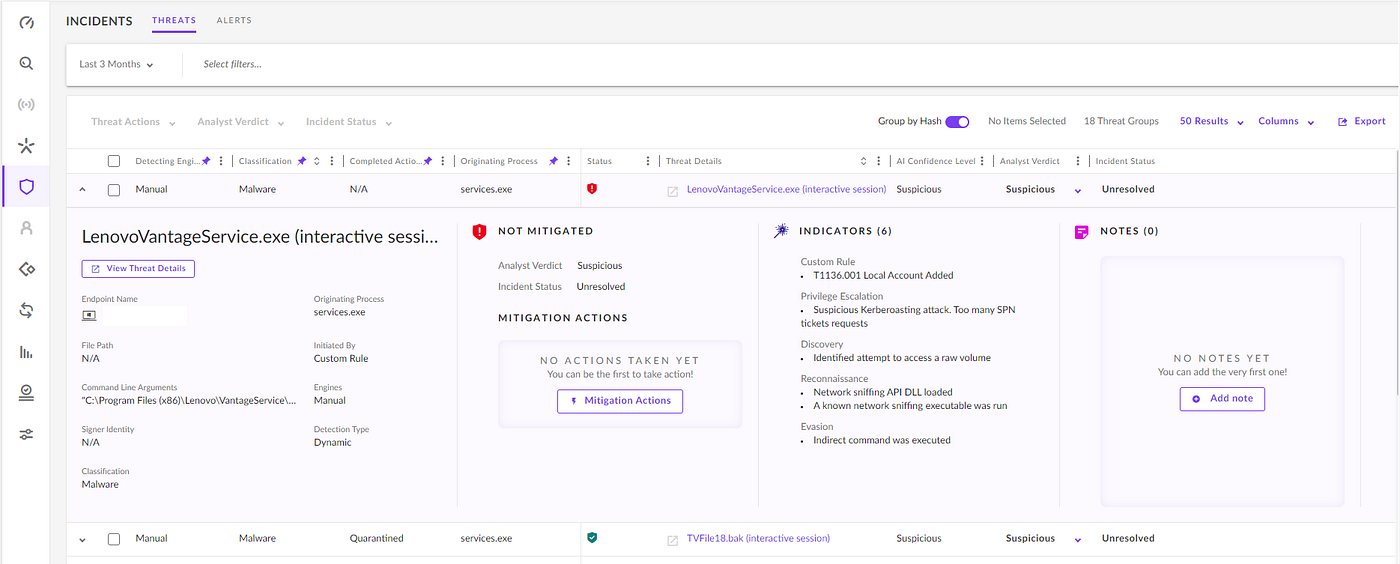This screenshot has width=1400, height=564.
Task: Check the select-all header checkbox
Action: pyautogui.click(x=114, y=161)
